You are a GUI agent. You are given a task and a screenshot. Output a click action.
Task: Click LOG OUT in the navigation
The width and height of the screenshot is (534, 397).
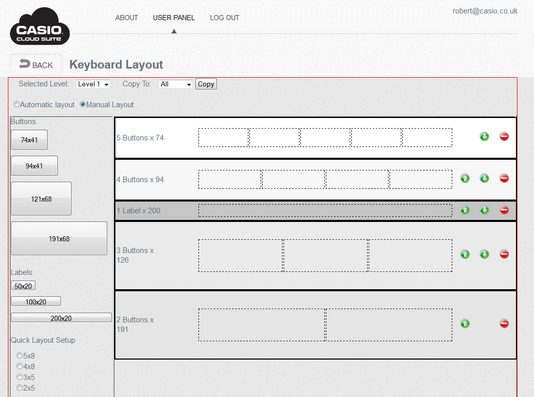224,18
